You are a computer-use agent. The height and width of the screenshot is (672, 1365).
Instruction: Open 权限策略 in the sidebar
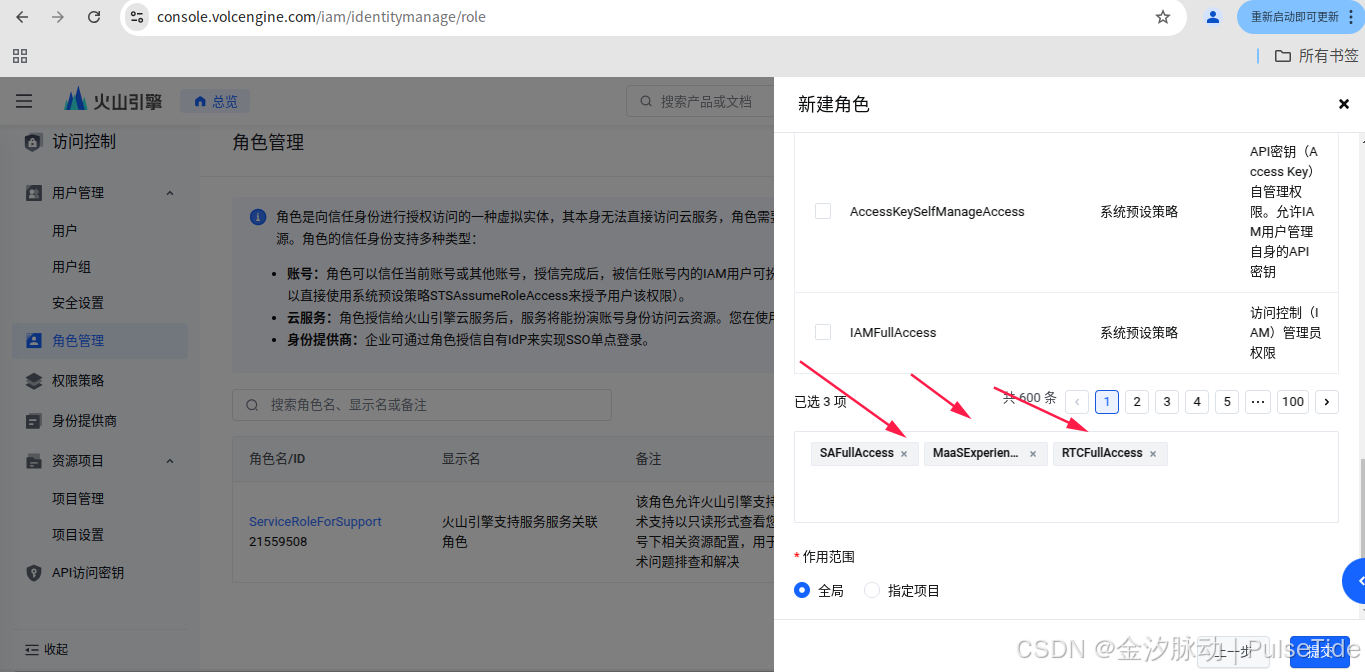[78, 381]
